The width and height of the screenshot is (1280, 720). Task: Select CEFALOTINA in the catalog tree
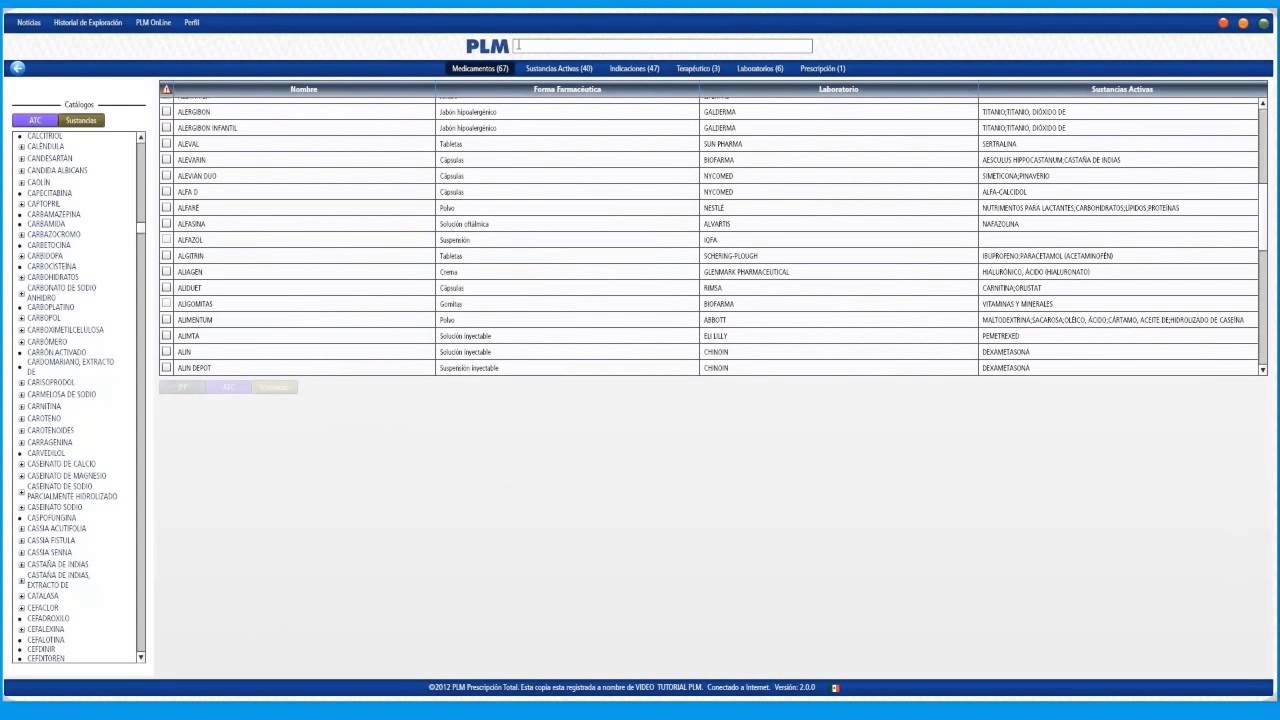point(46,640)
